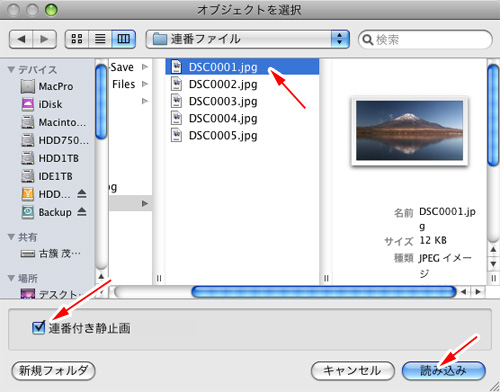Click the horizontal column scrollbar thumb

(x=324, y=292)
